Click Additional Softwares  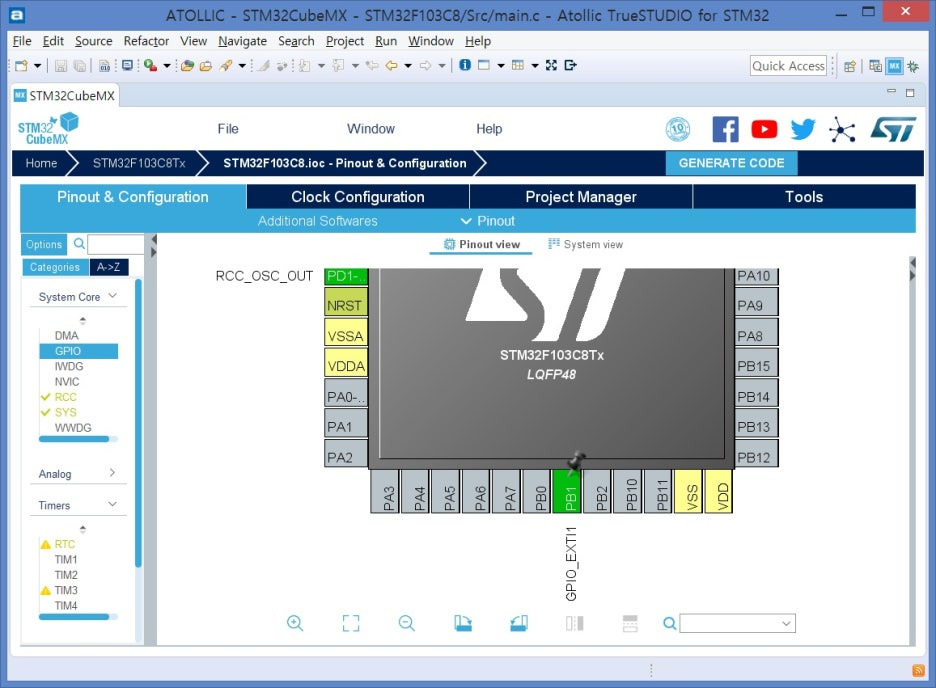tap(318, 221)
